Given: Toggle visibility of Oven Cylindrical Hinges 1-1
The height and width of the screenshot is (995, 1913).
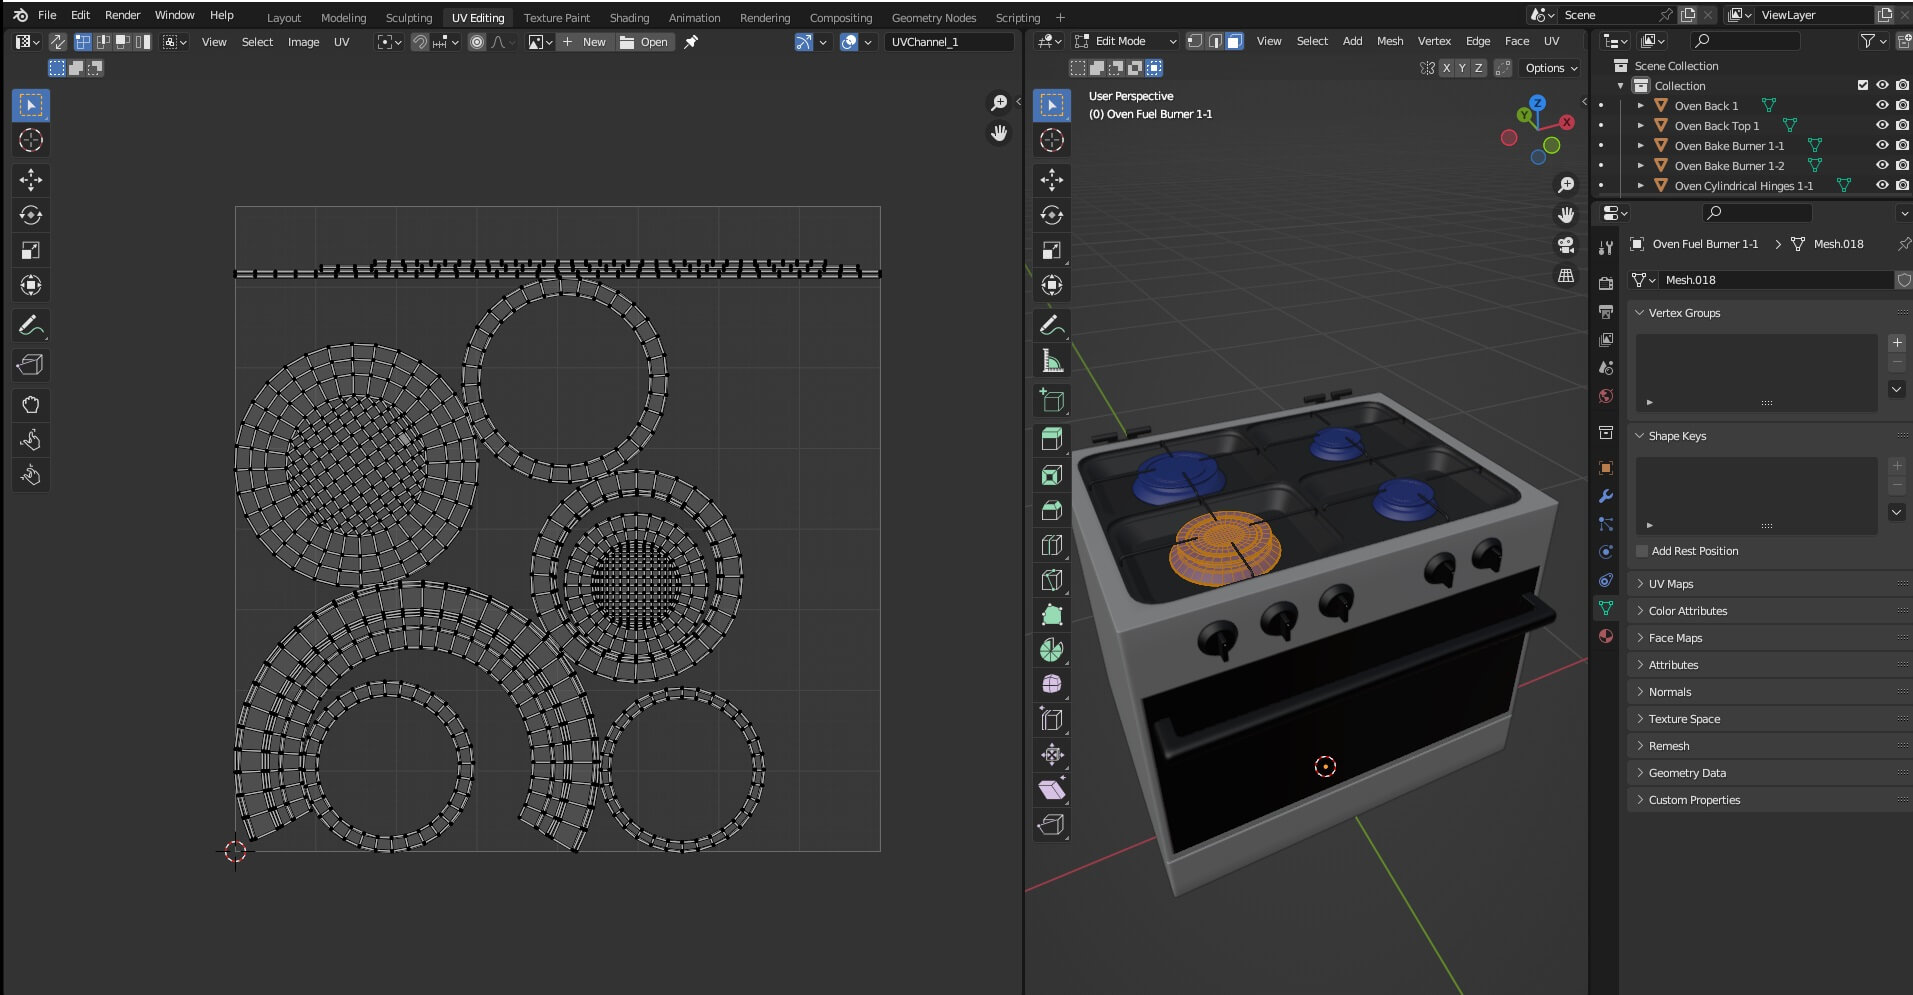Looking at the screenshot, I should (1882, 185).
